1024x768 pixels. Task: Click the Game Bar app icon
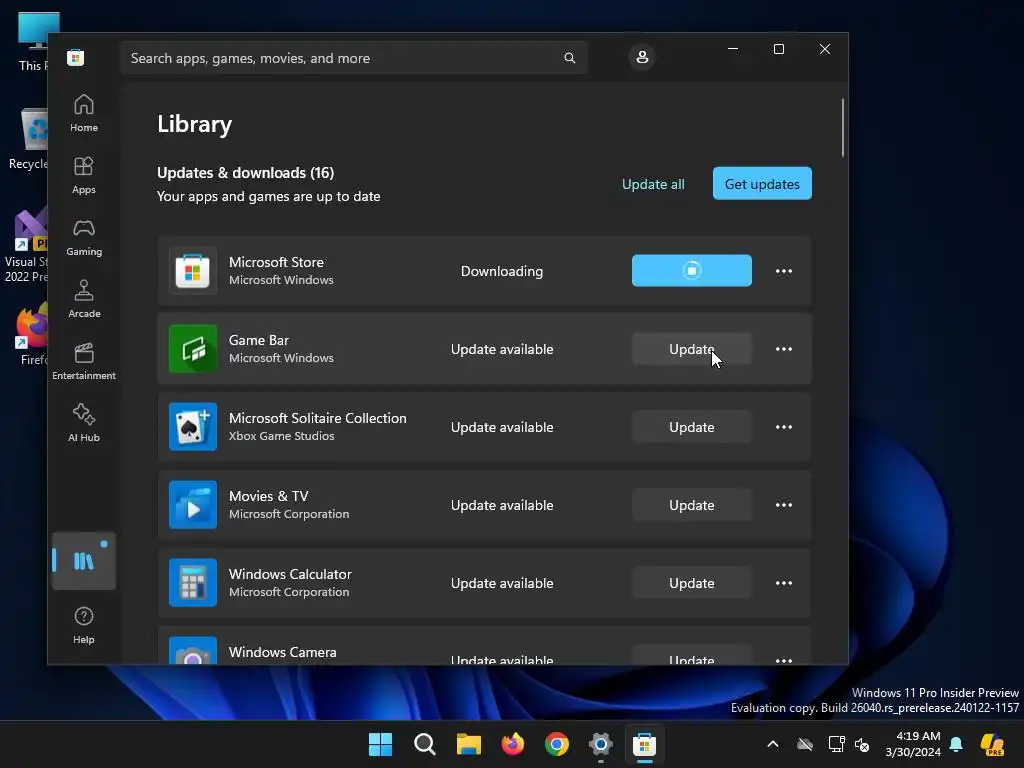pyautogui.click(x=193, y=349)
